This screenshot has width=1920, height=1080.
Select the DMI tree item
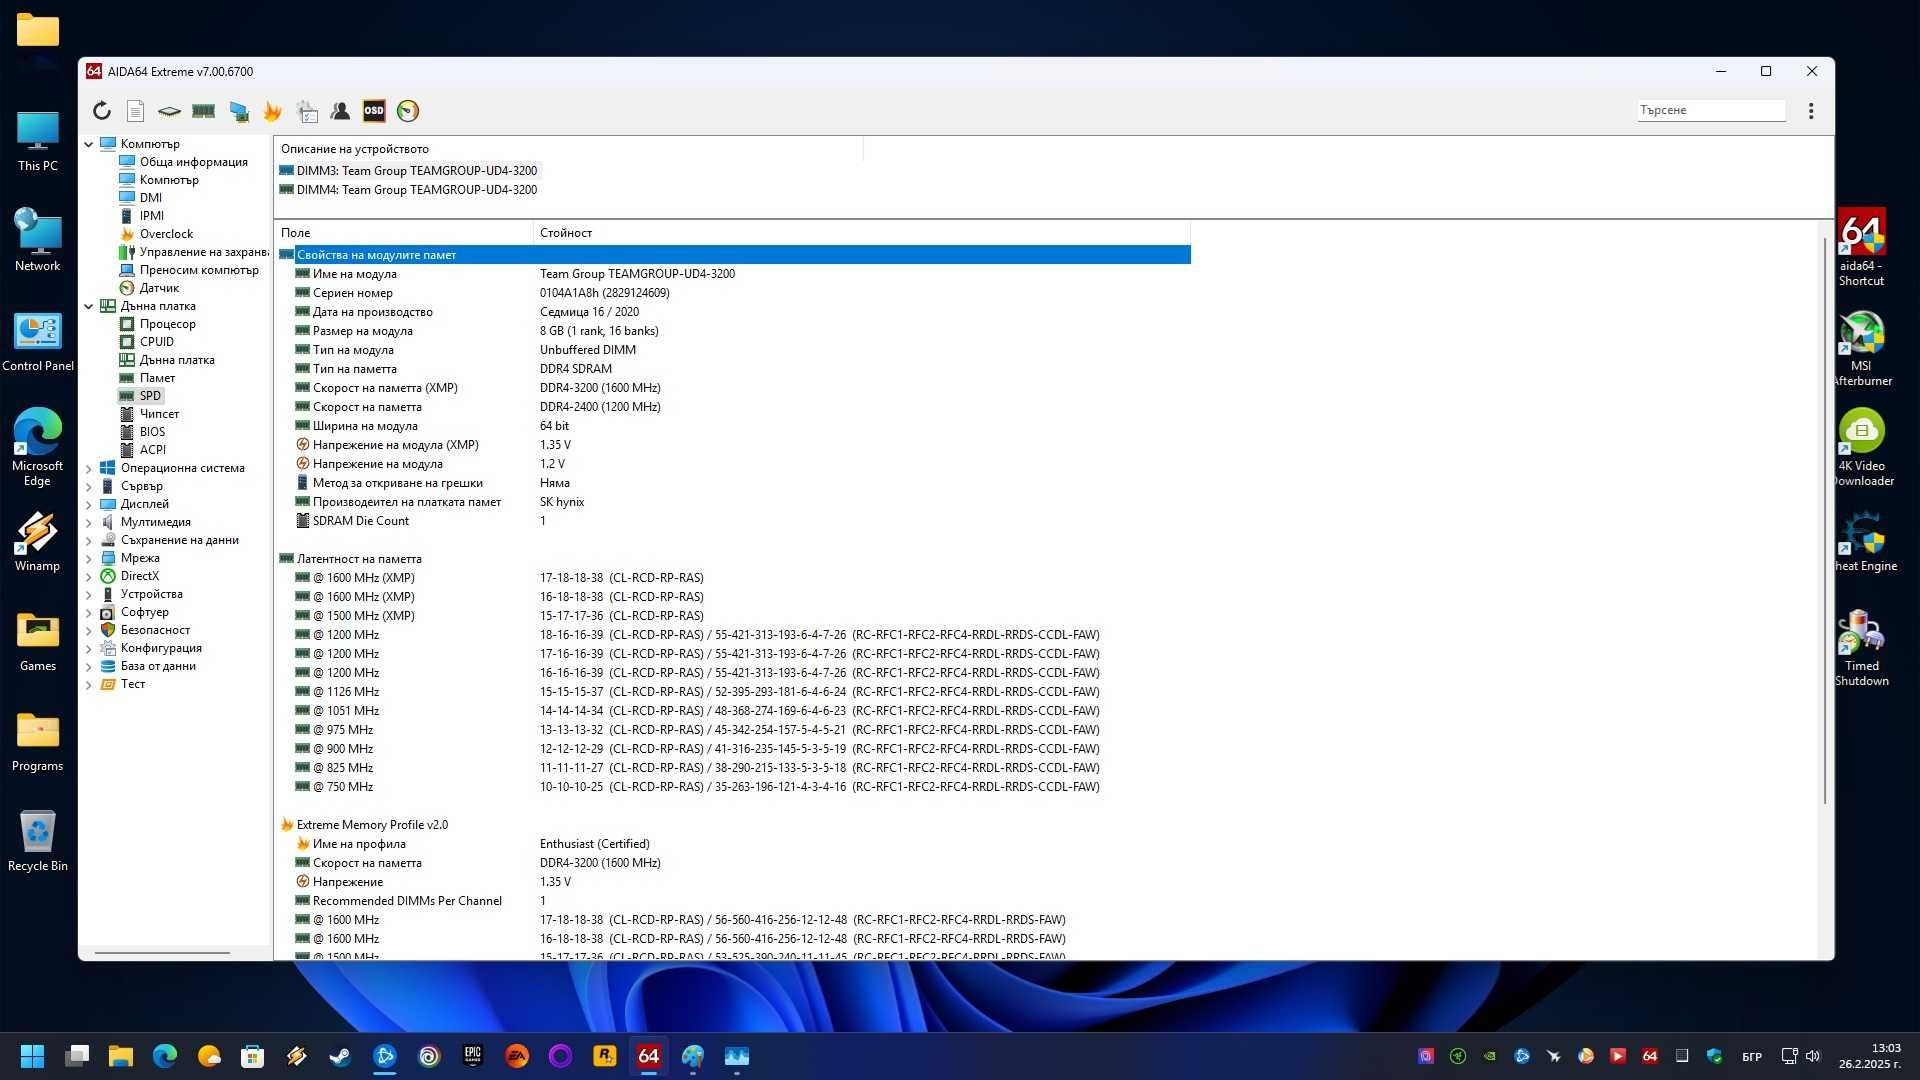[150, 198]
